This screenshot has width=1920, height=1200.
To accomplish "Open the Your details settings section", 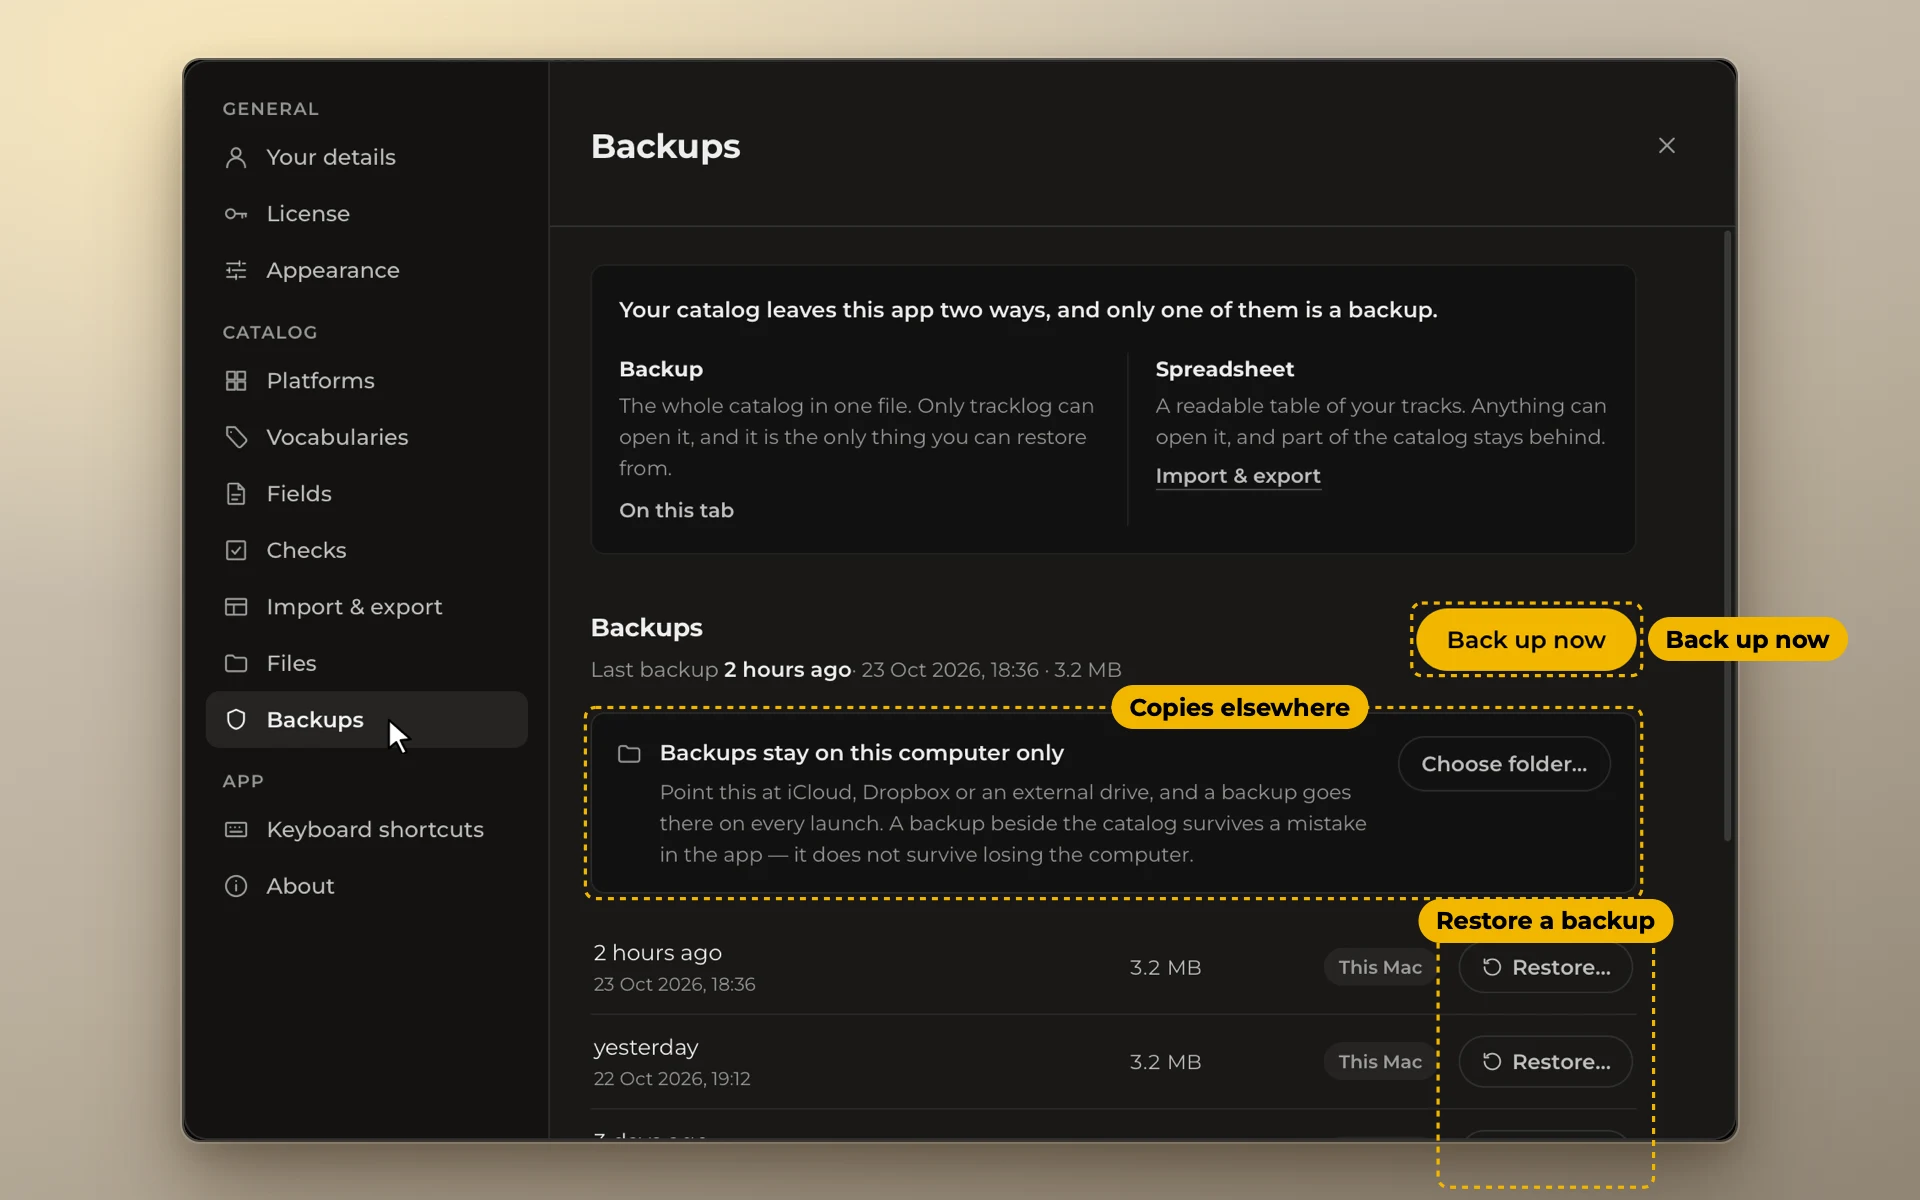I will pos(366,157).
